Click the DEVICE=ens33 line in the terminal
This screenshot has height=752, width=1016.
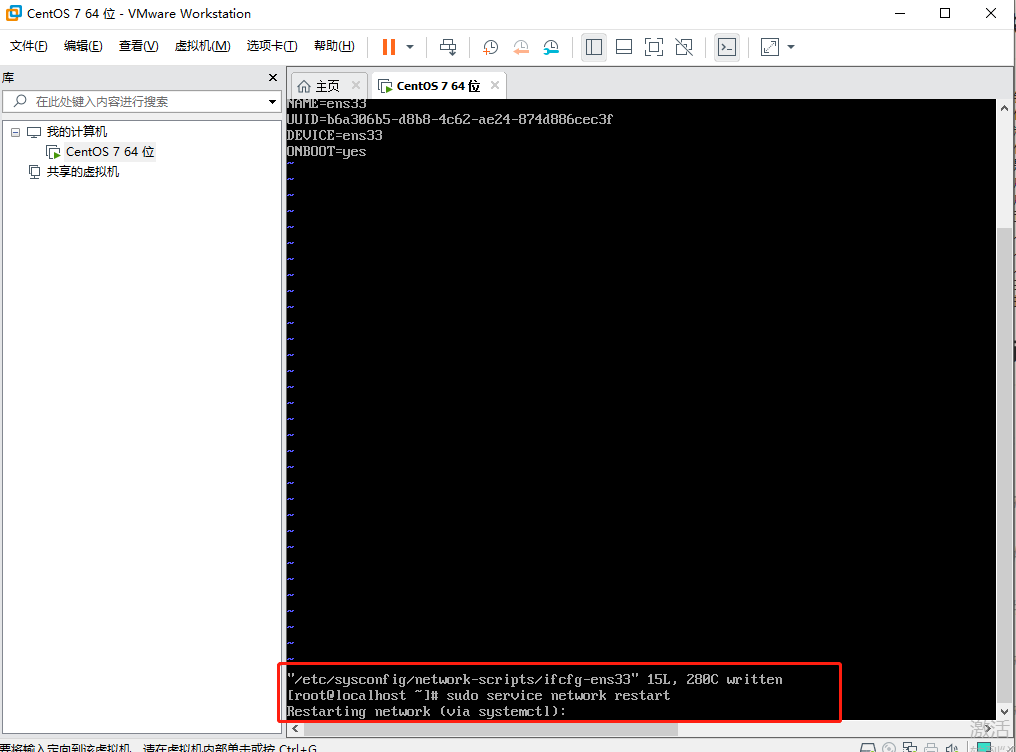pyautogui.click(x=334, y=135)
